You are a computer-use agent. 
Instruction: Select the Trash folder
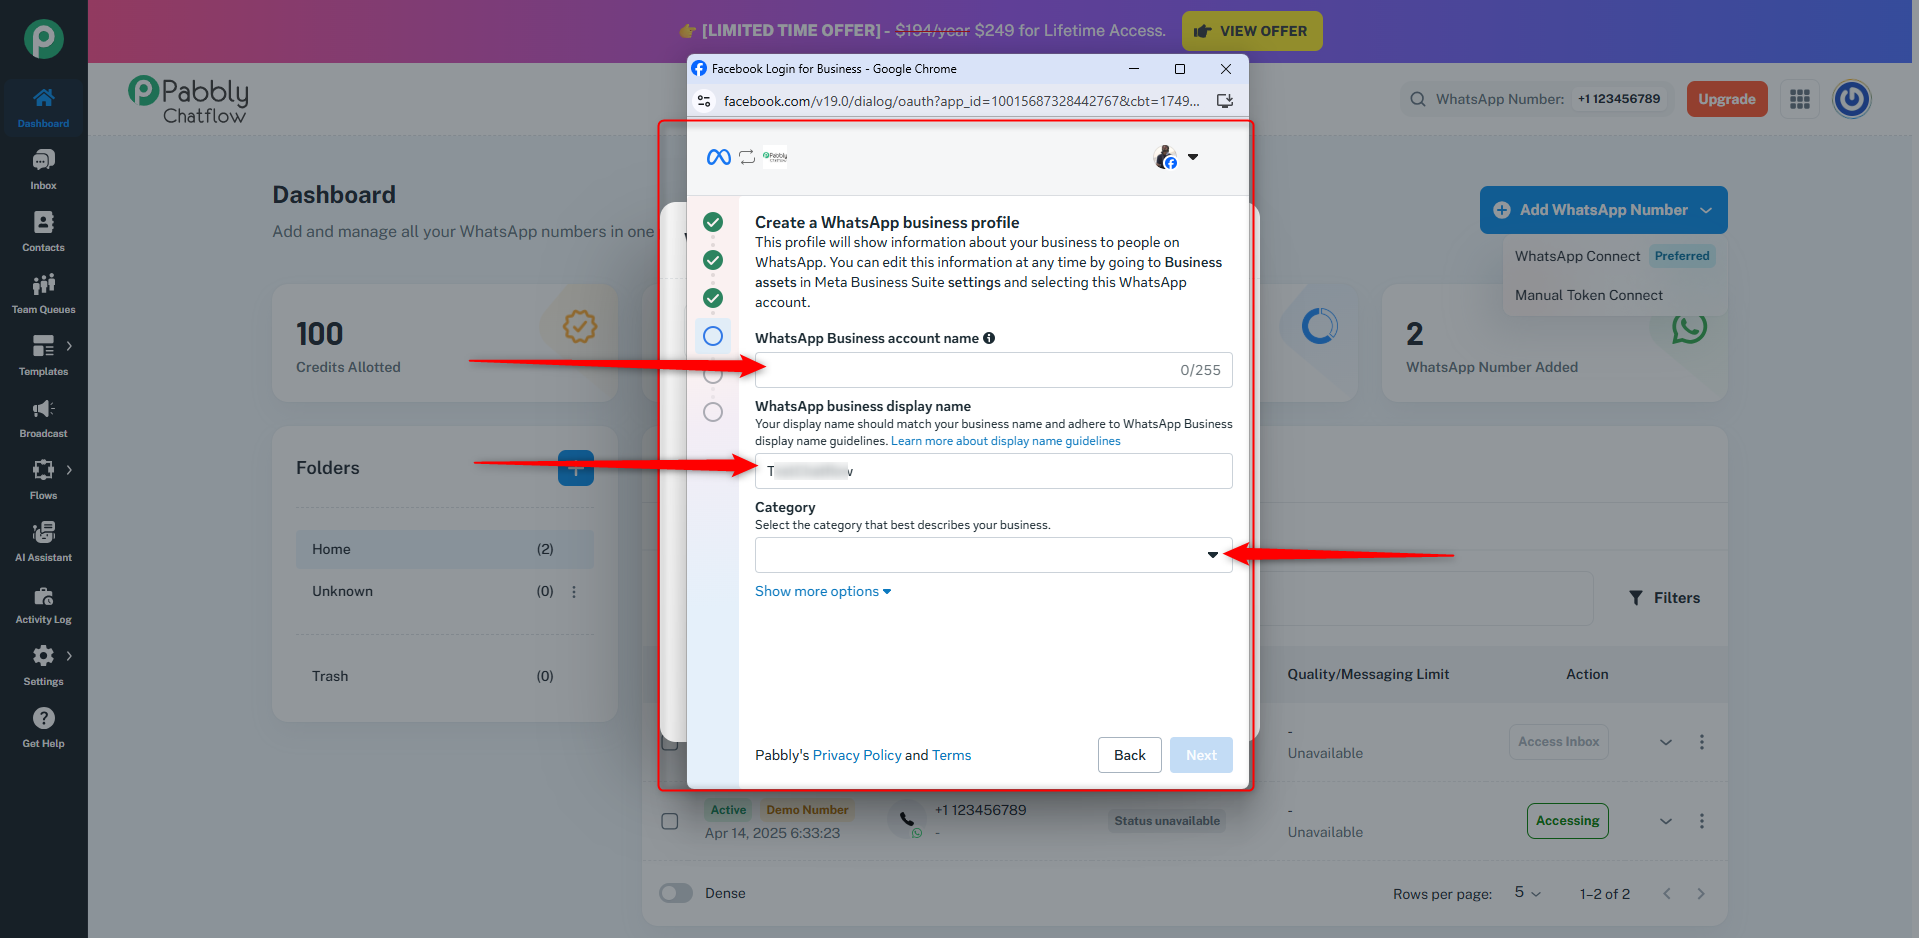pyautogui.click(x=445, y=676)
